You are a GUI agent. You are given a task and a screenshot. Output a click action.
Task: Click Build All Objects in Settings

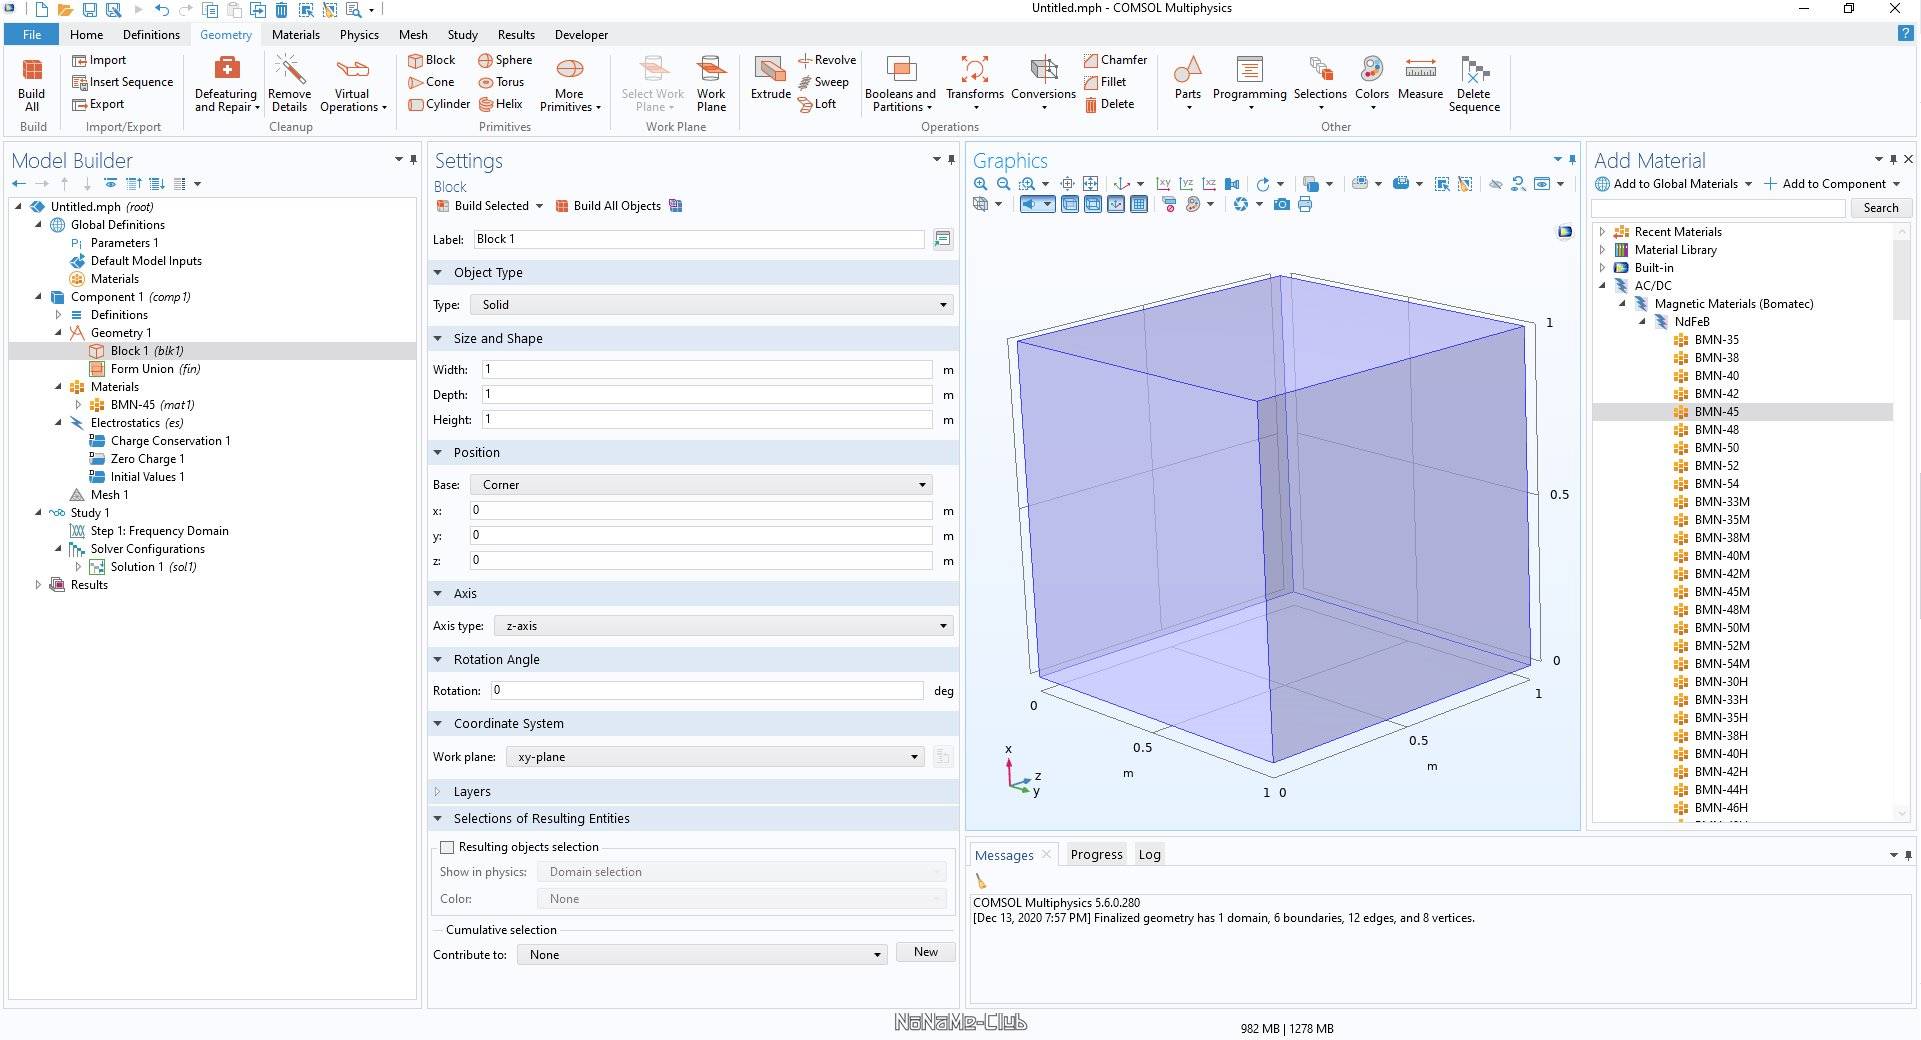point(608,206)
